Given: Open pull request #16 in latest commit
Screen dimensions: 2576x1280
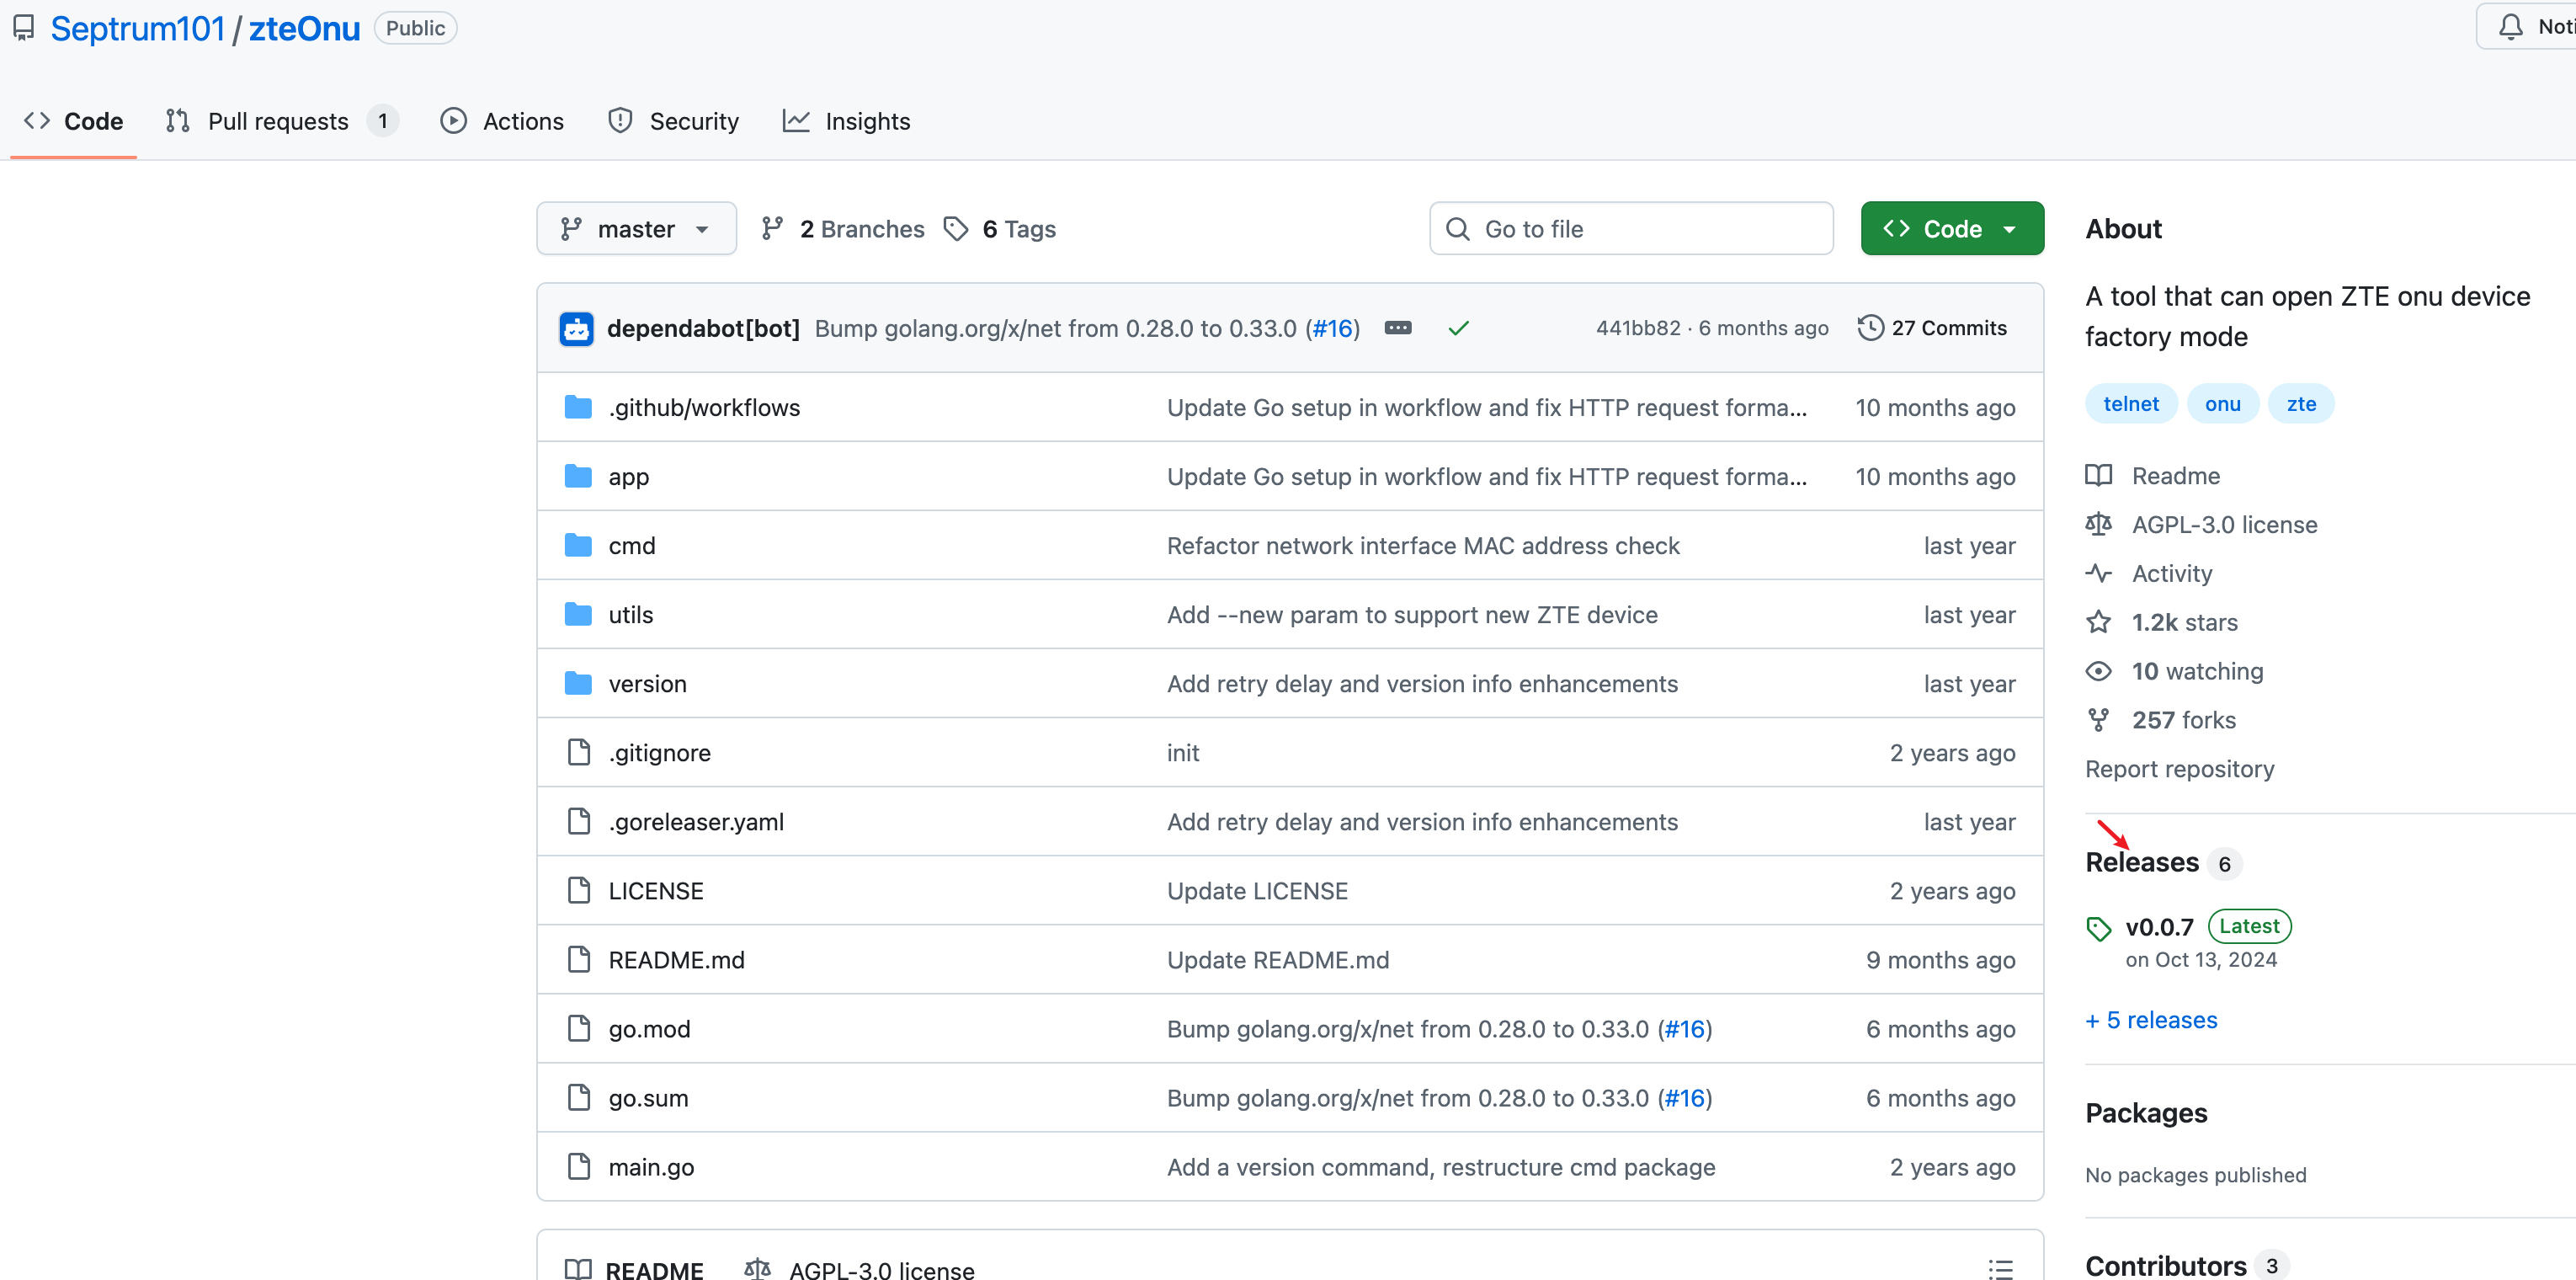Looking at the screenshot, I should [1333, 328].
